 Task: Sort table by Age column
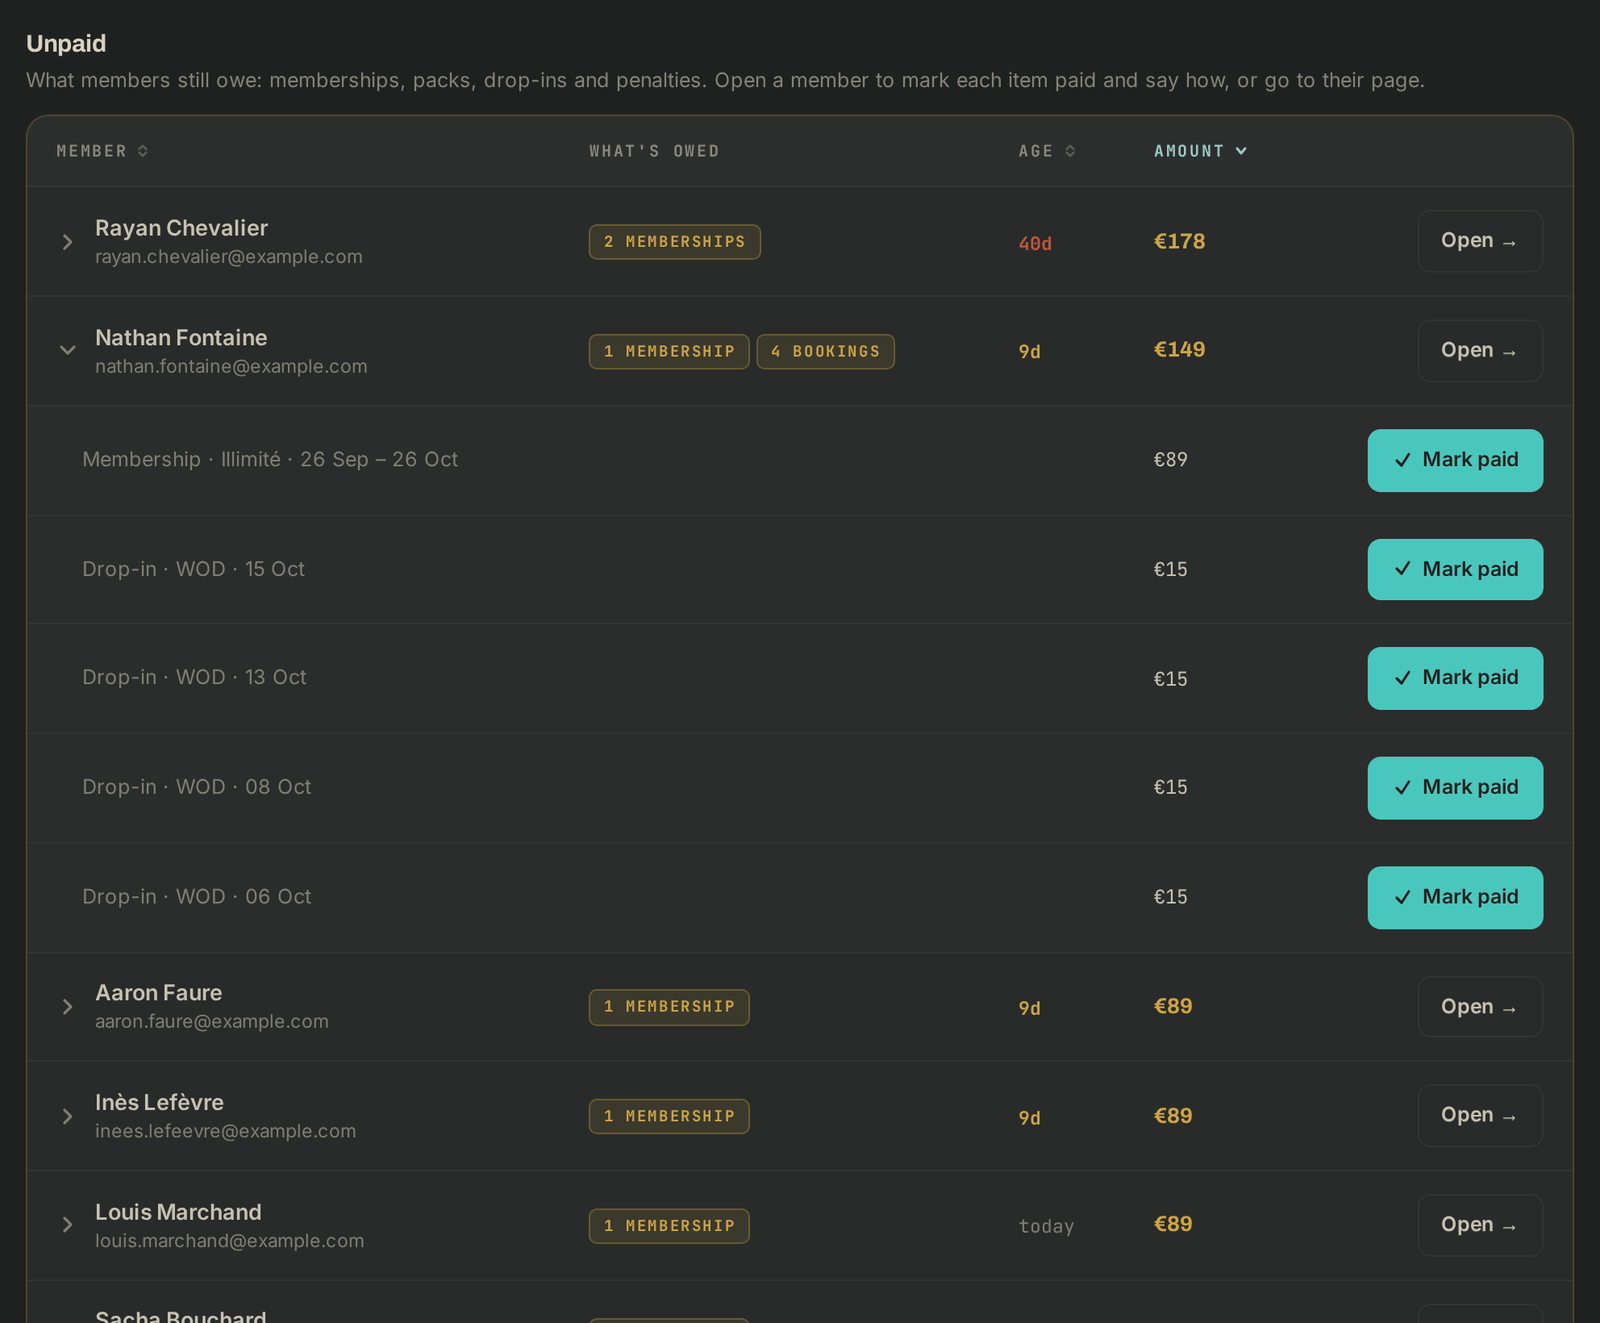(x=1047, y=151)
